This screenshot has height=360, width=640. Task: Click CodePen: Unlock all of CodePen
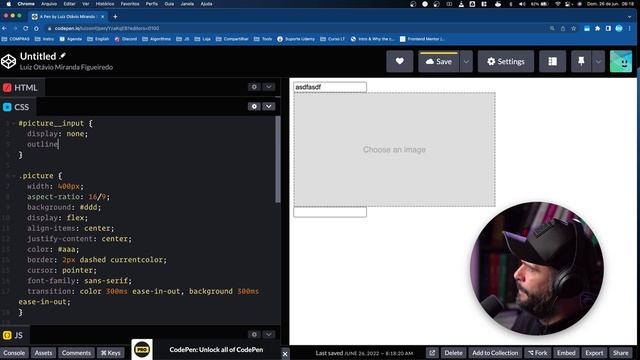point(216,350)
